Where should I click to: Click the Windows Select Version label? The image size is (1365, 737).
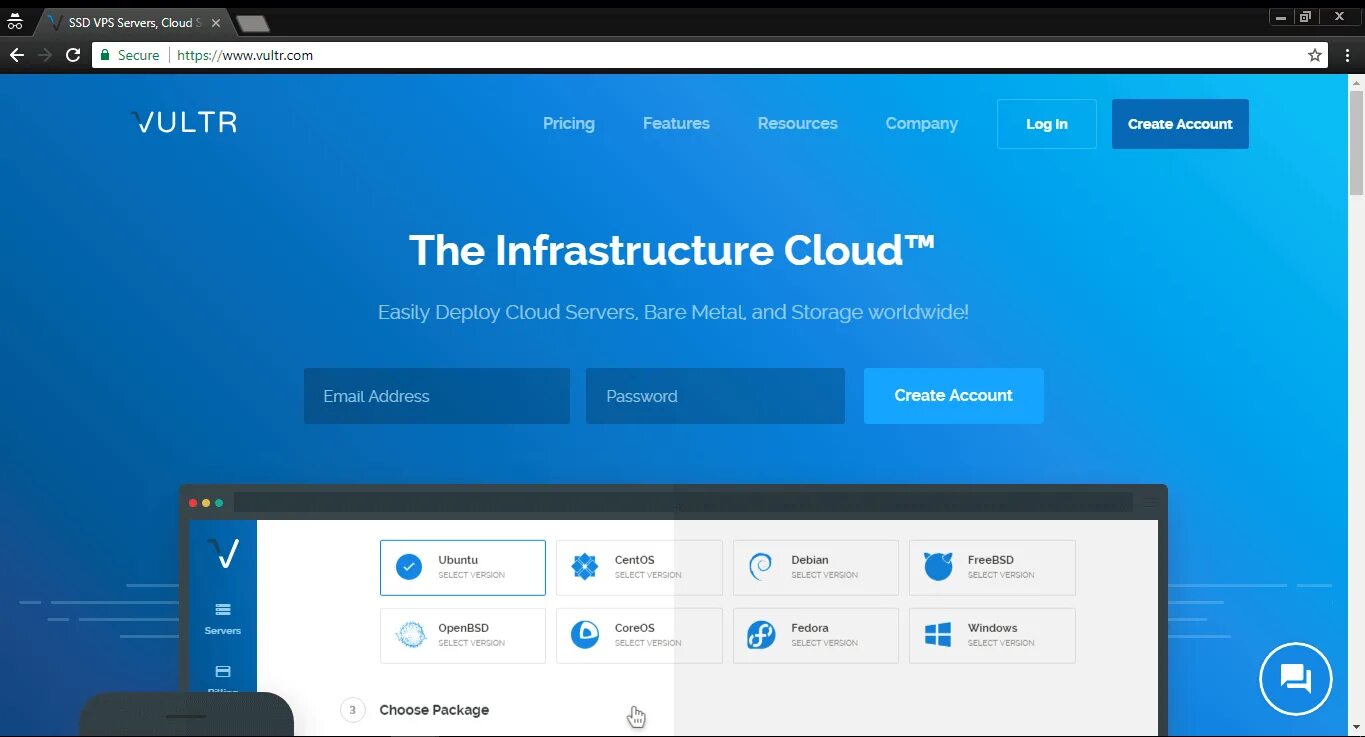tap(1001, 643)
